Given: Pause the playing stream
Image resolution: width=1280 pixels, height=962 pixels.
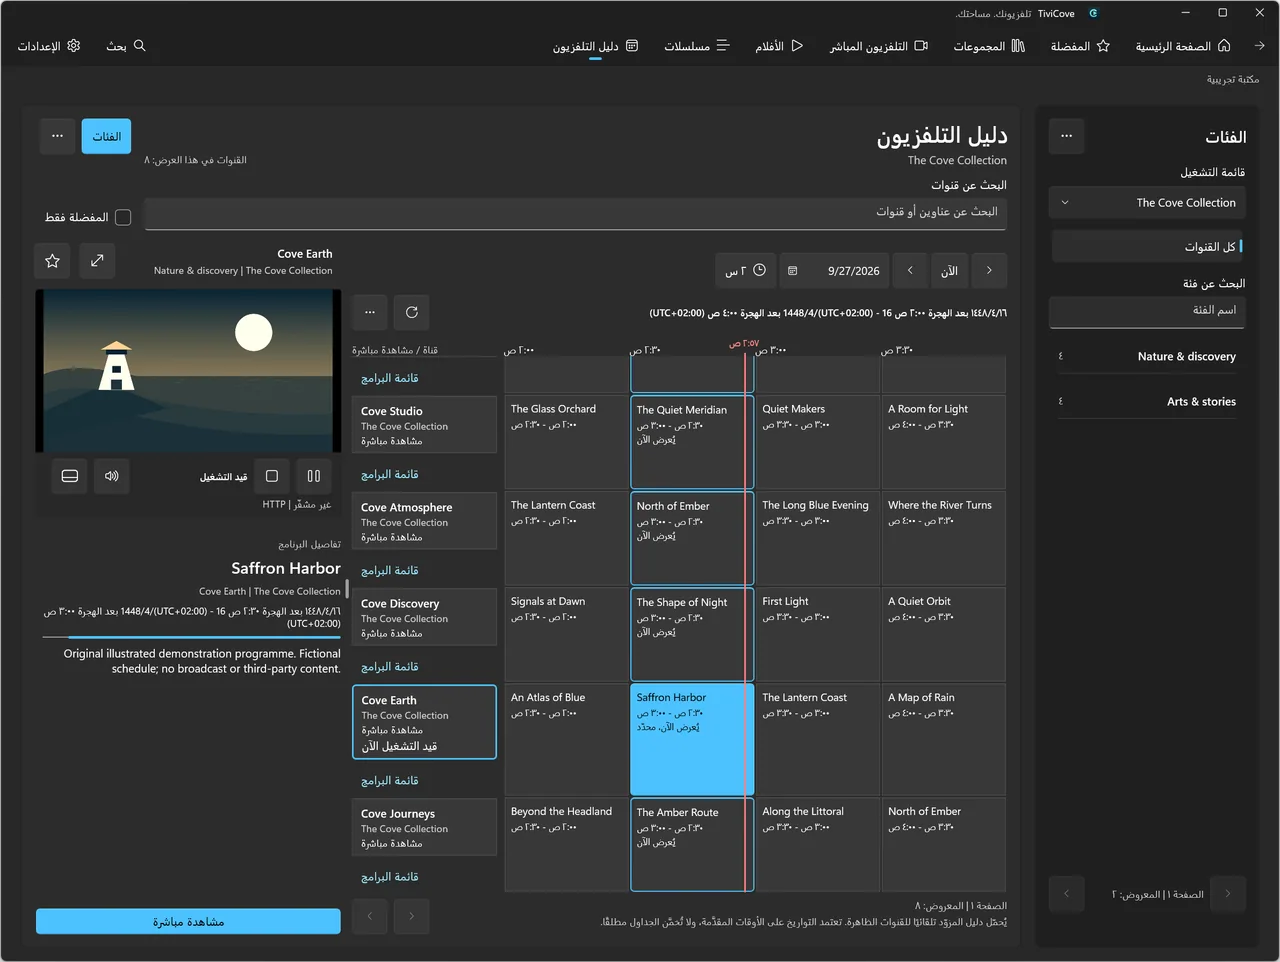Looking at the screenshot, I should 314,476.
